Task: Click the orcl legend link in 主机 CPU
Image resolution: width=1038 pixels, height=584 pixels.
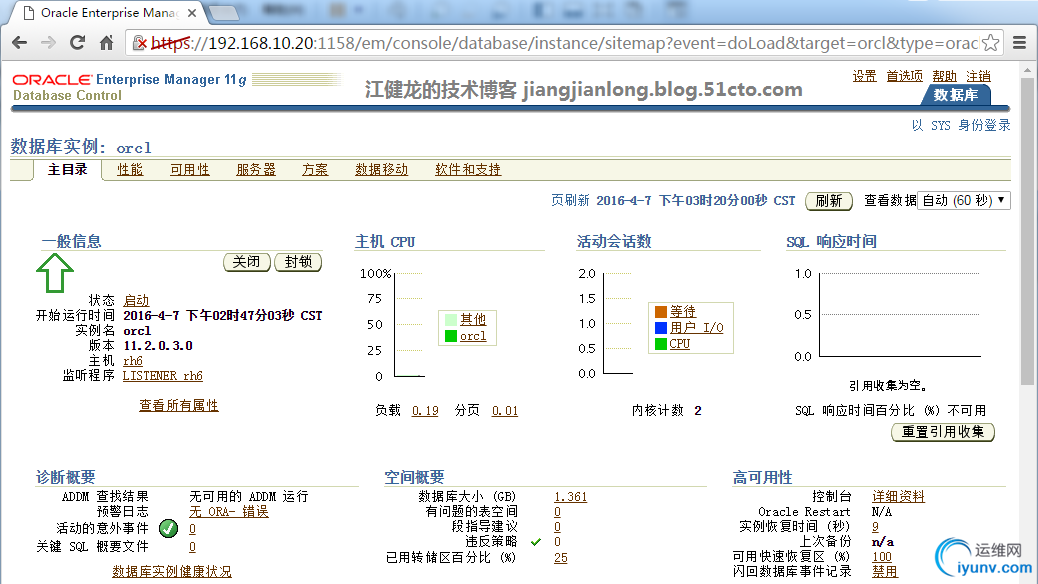Action: click(473, 336)
